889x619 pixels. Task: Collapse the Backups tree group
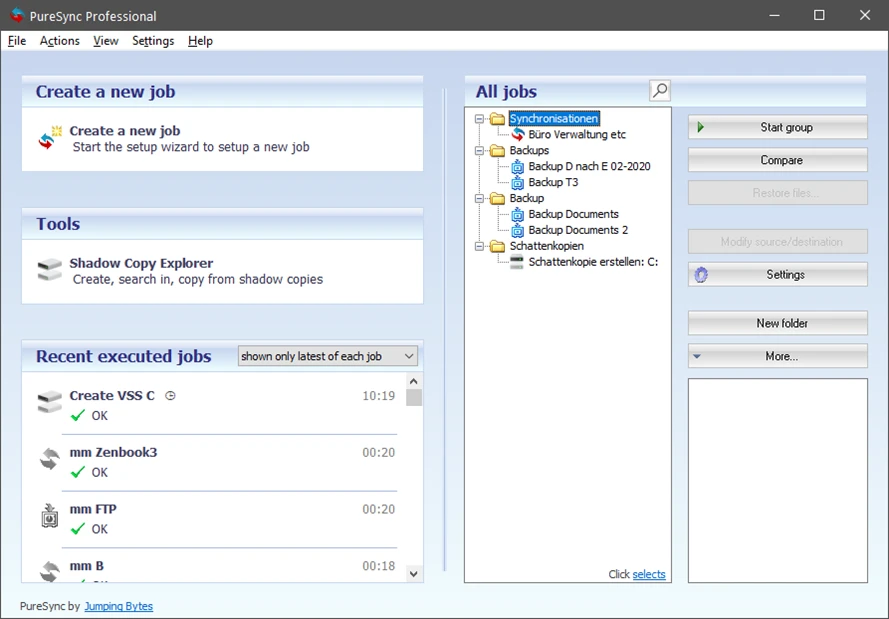[x=480, y=151]
